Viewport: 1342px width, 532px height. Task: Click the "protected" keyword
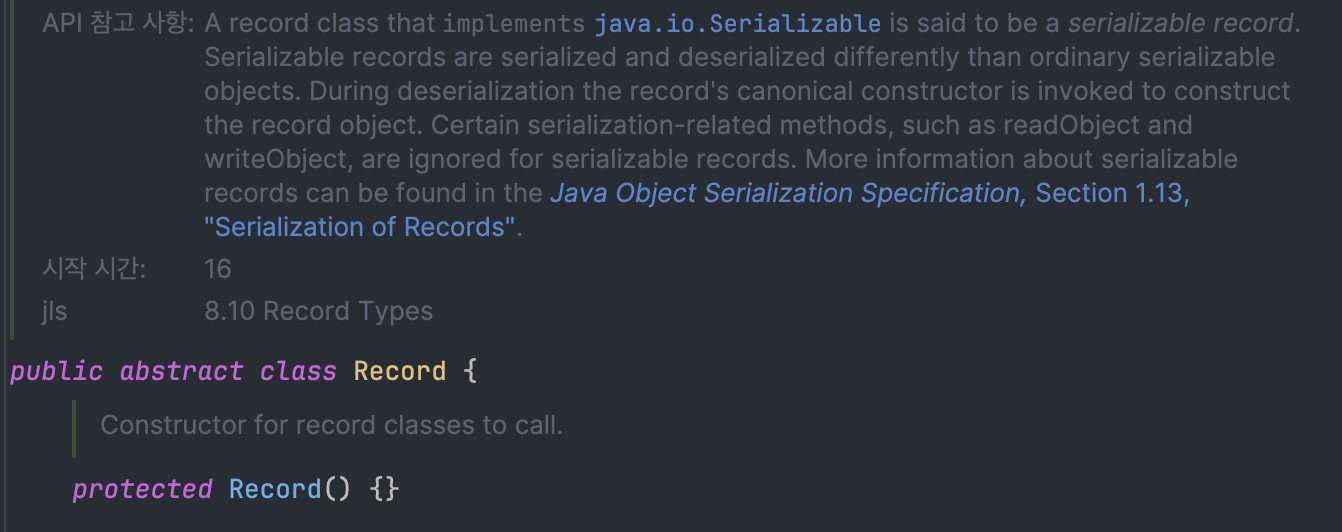coord(142,490)
